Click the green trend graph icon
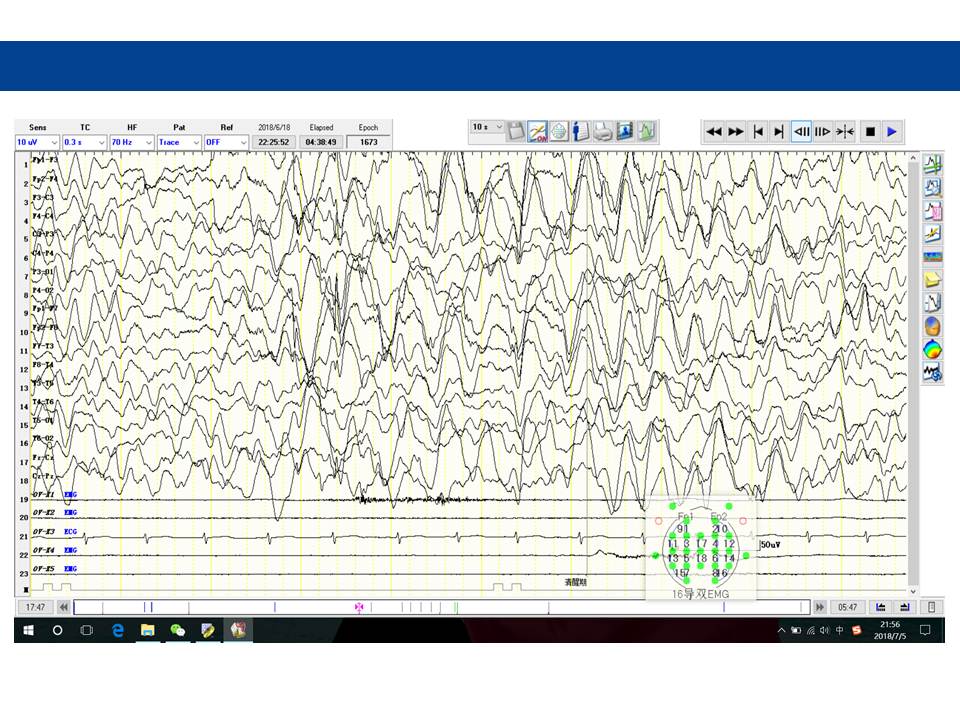Viewport: 960px width, 720px height. coord(647,131)
